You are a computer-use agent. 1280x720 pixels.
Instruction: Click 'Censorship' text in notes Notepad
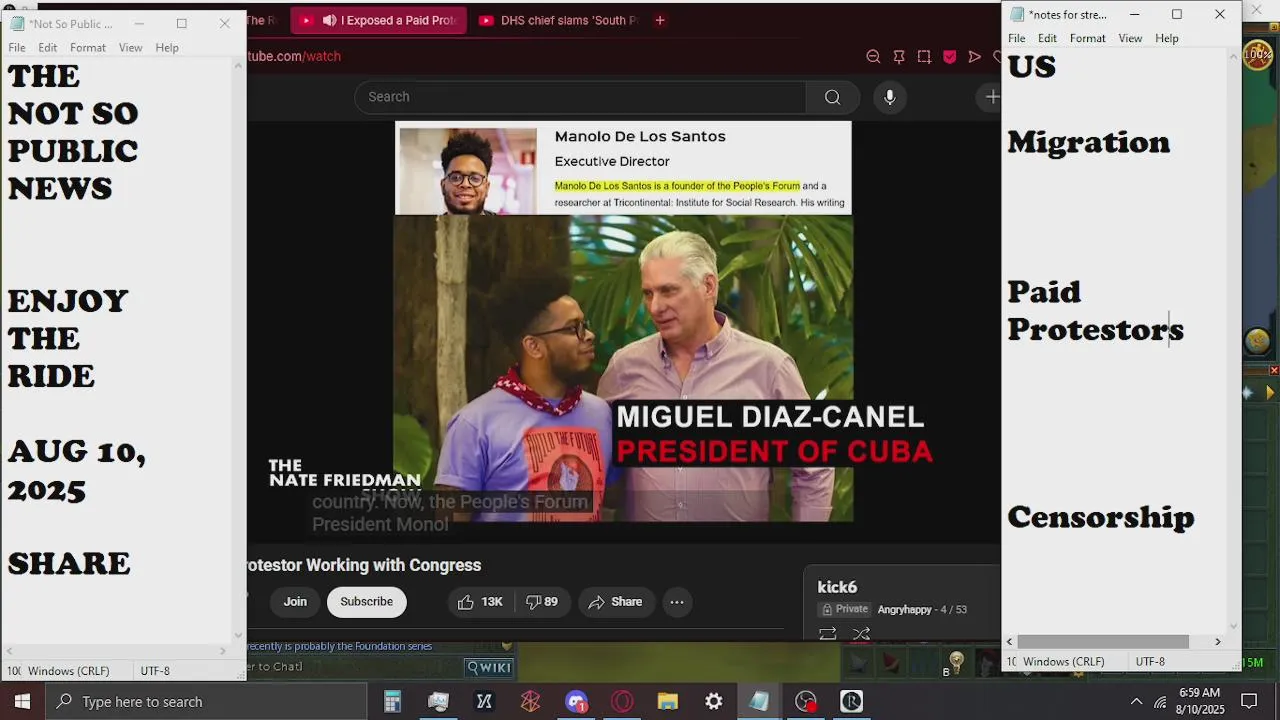[1100, 518]
